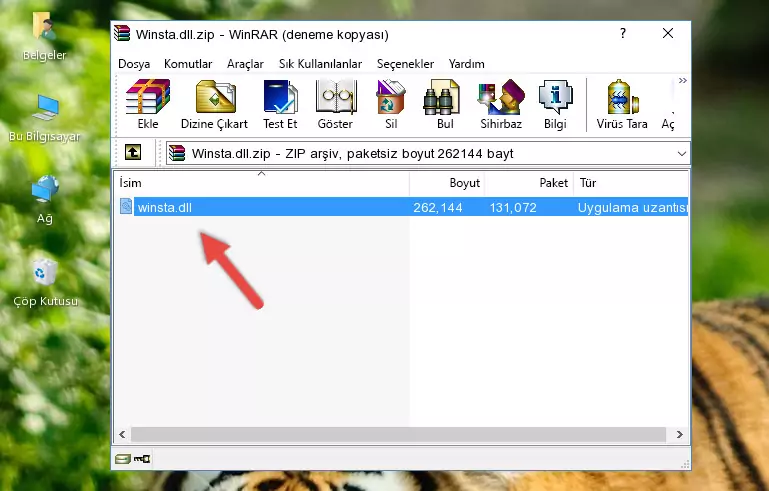Go up one folder level
This screenshot has width=769, height=491.
click(133, 153)
